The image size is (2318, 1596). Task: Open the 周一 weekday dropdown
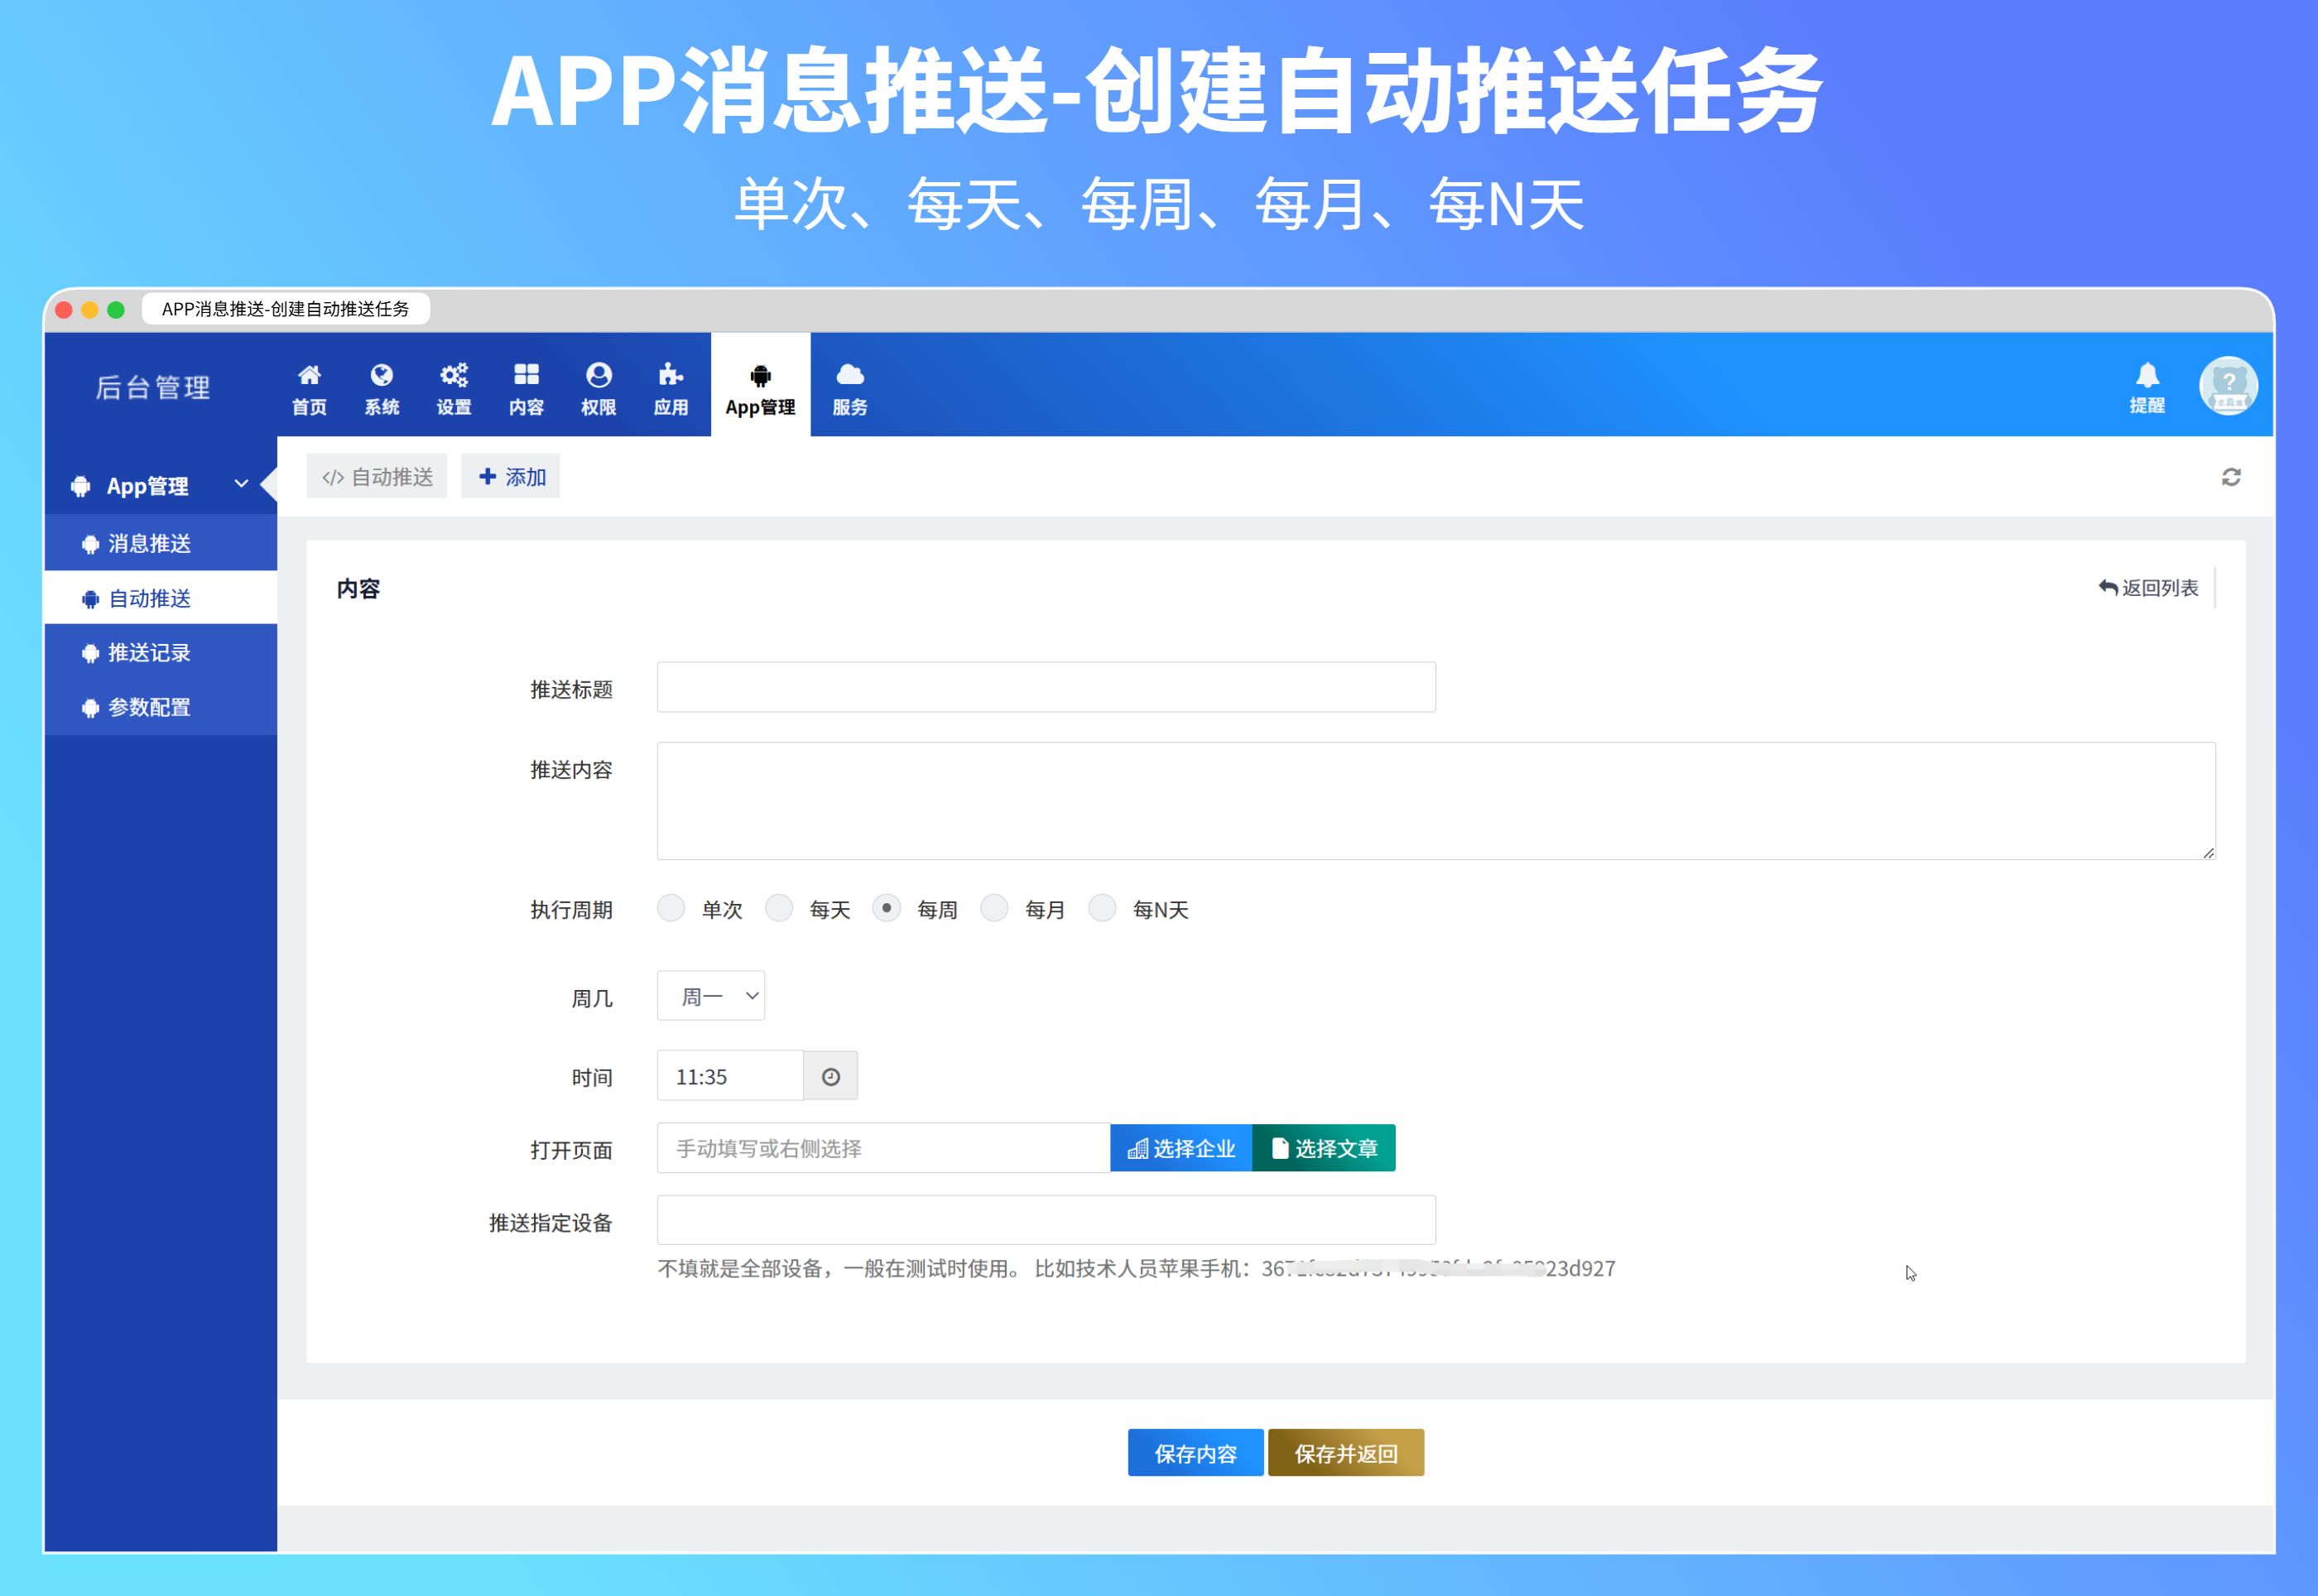coord(710,995)
